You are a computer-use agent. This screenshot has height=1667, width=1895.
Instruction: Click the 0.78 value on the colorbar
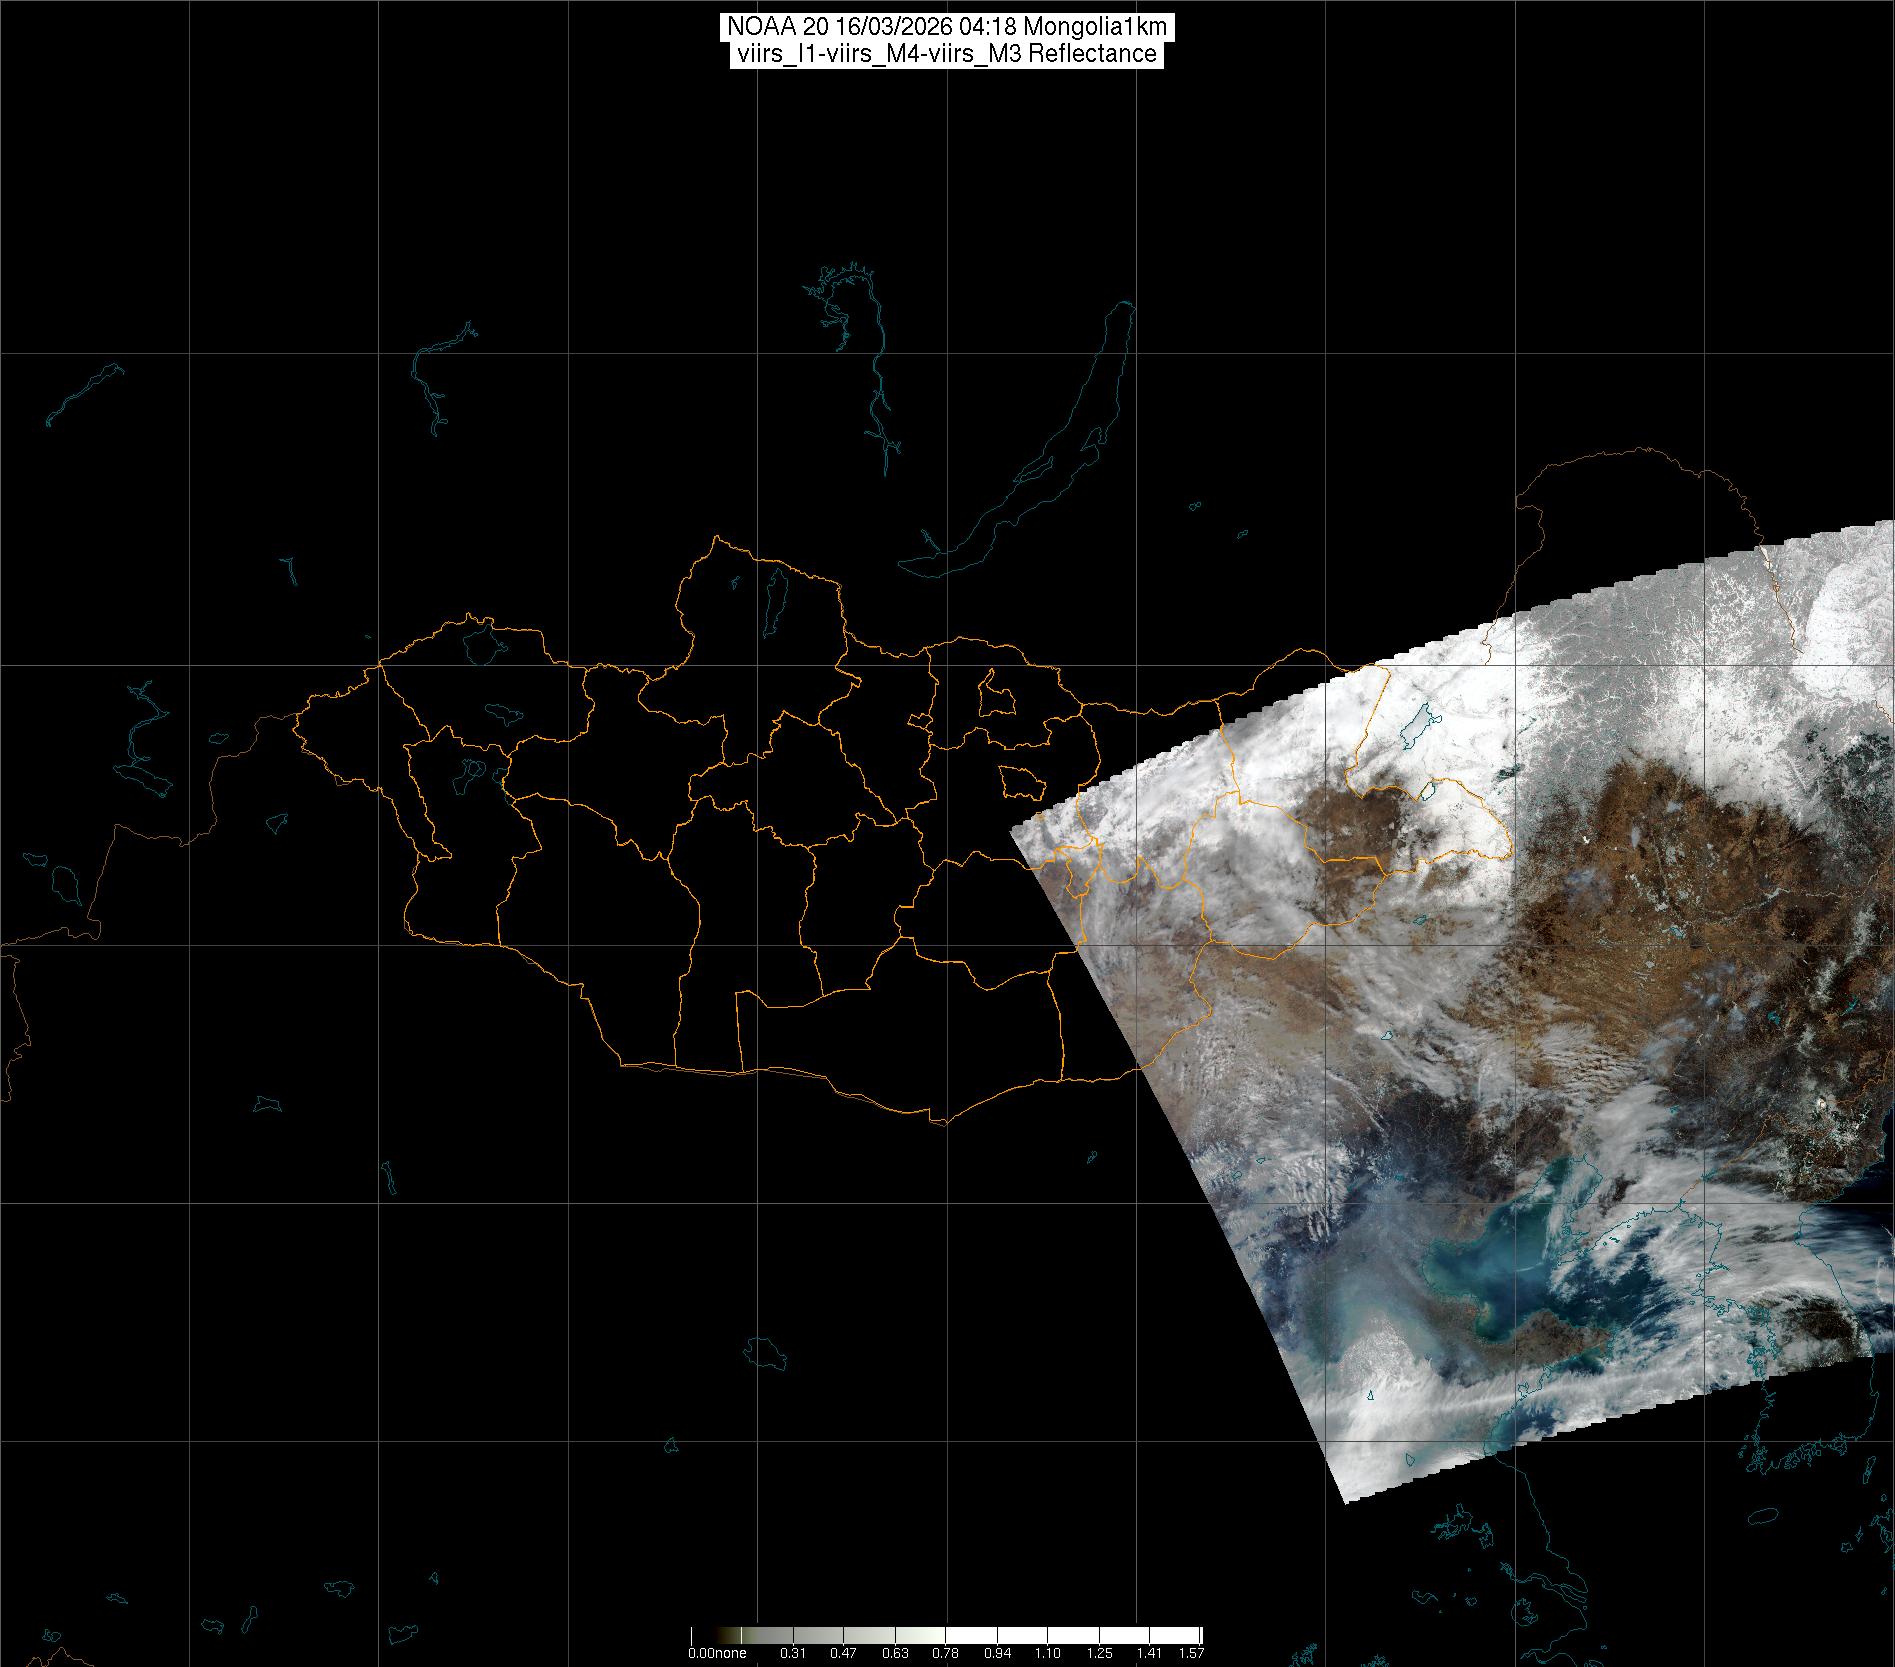point(945,1653)
